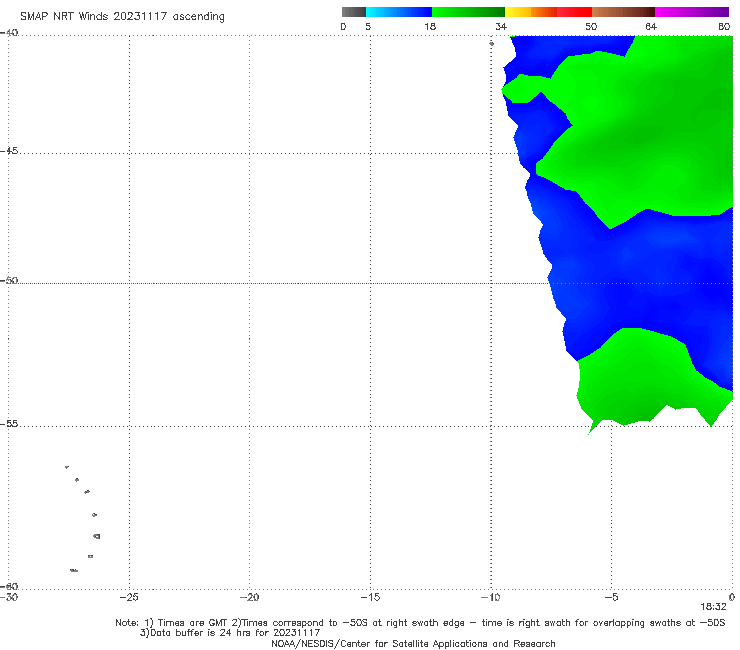Select the green segment of the color scale
The width and height of the screenshot is (740, 650).
click(x=468, y=12)
